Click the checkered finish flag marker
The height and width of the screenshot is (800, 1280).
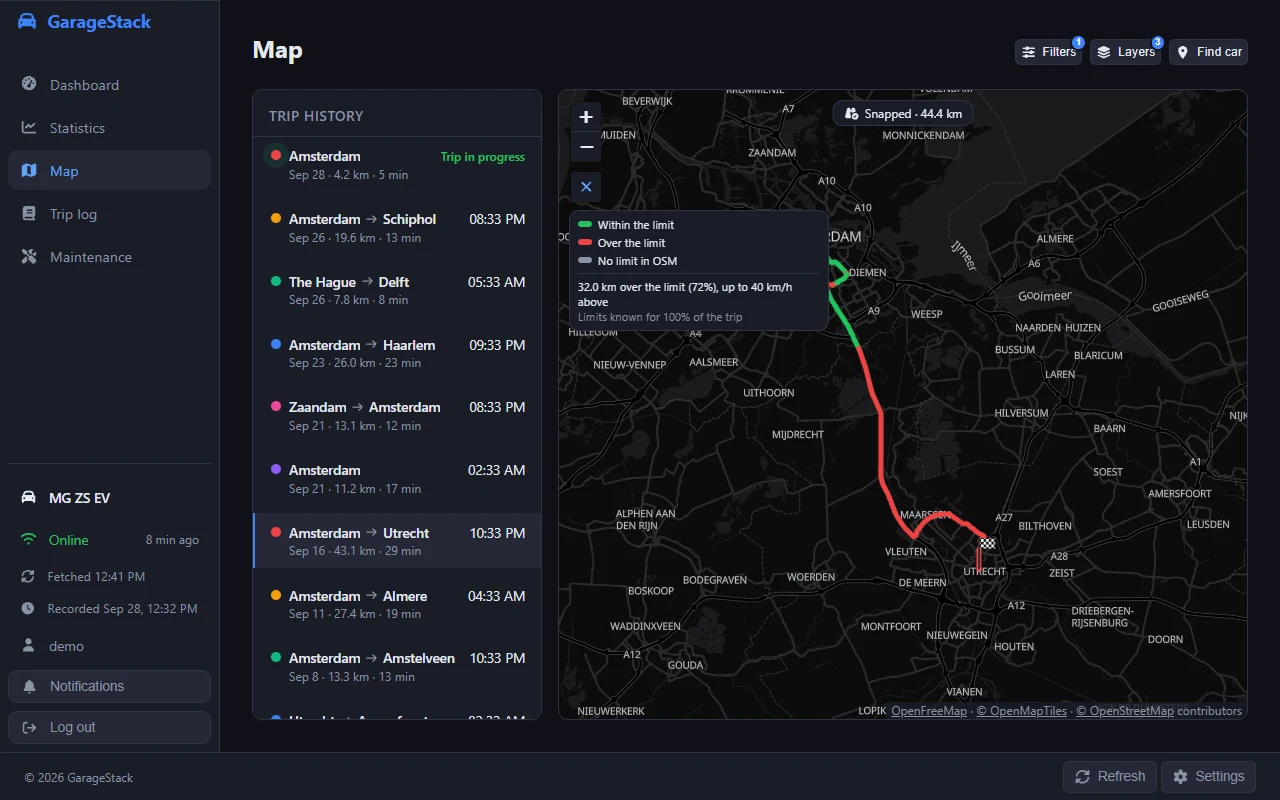tap(987, 543)
